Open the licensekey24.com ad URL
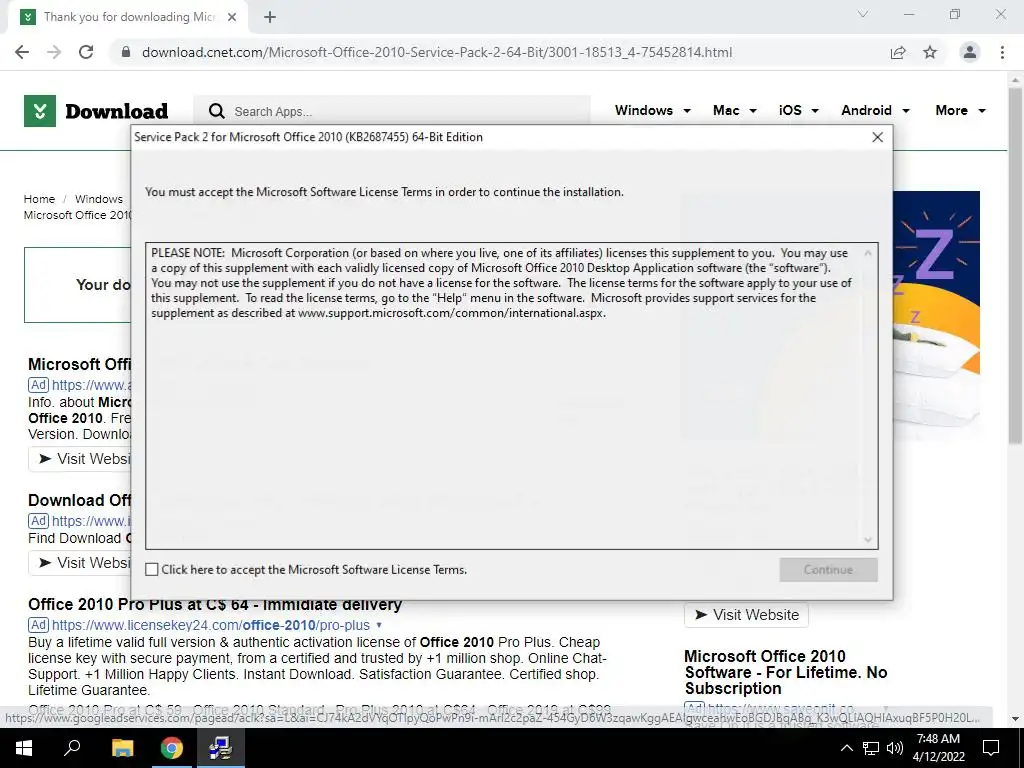Screen dimensions: 1024x768 pos(211,626)
